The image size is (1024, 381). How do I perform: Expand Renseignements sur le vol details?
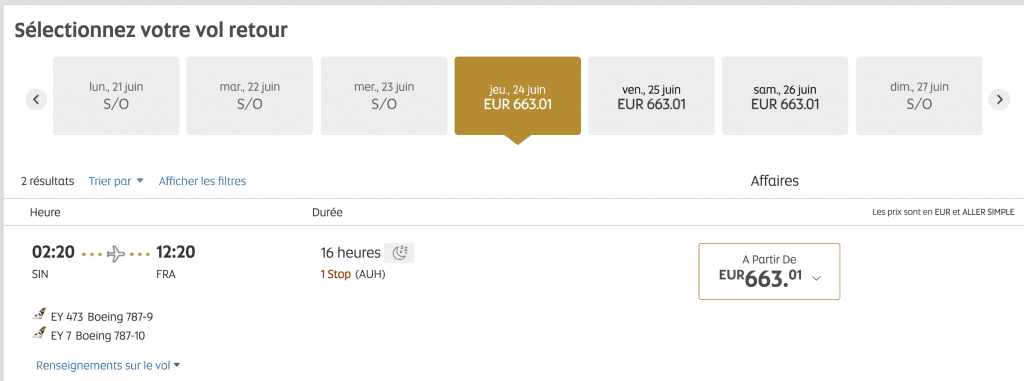point(108,365)
